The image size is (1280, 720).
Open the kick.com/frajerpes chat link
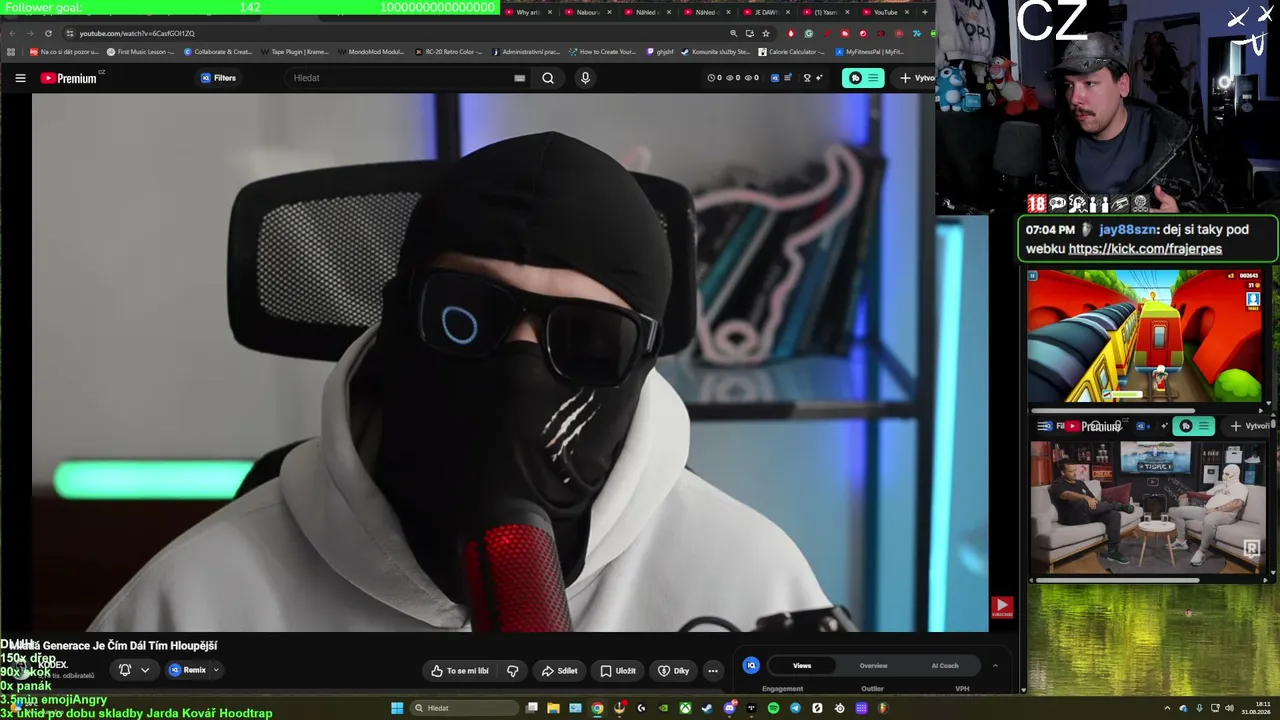[x=1145, y=249]
